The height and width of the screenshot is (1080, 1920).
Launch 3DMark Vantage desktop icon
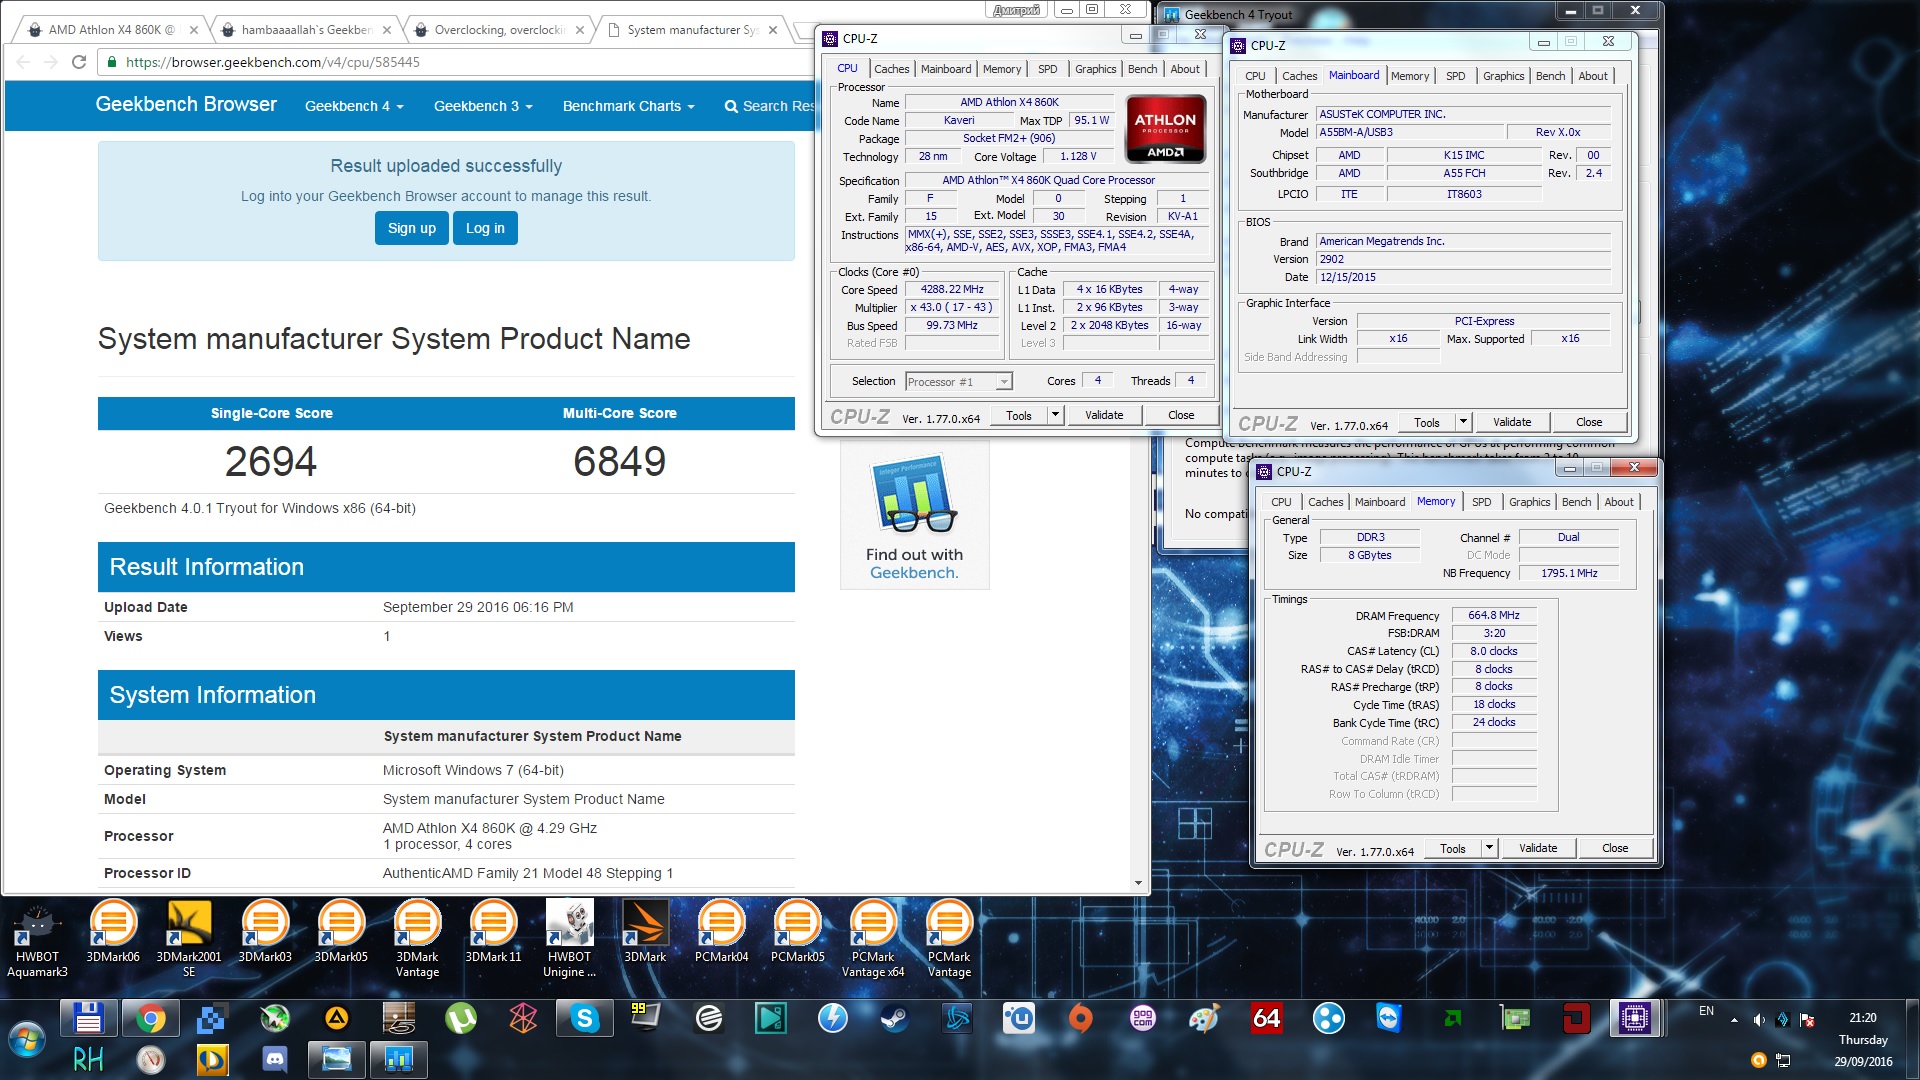pos(417,938)
